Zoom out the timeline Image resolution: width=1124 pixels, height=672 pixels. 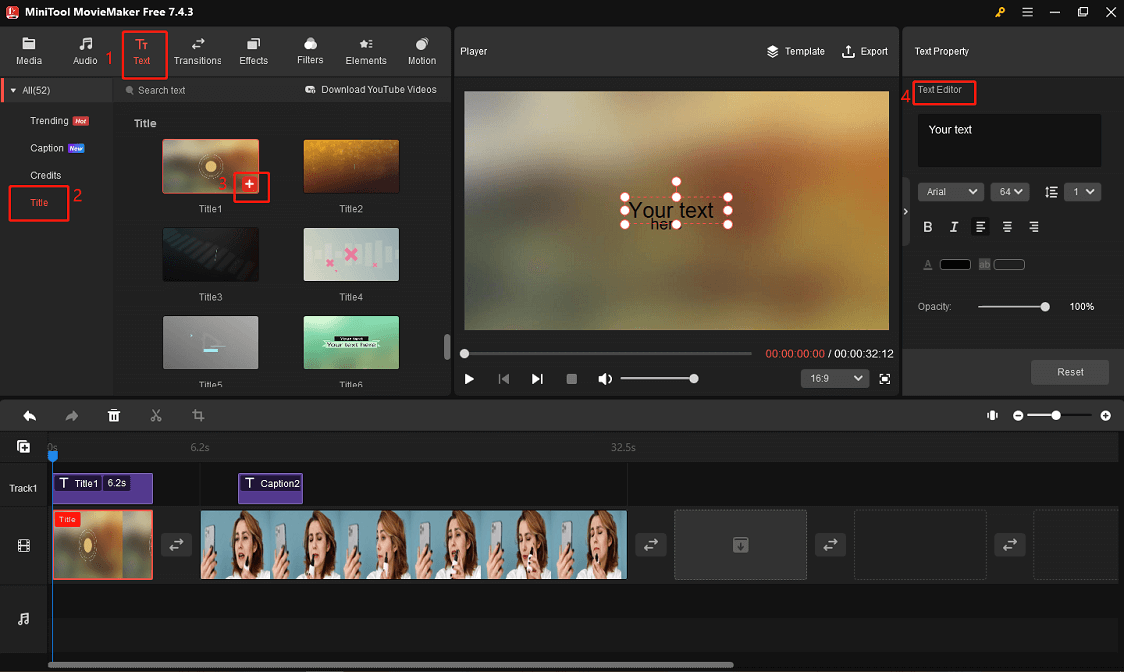(1018, 416)
